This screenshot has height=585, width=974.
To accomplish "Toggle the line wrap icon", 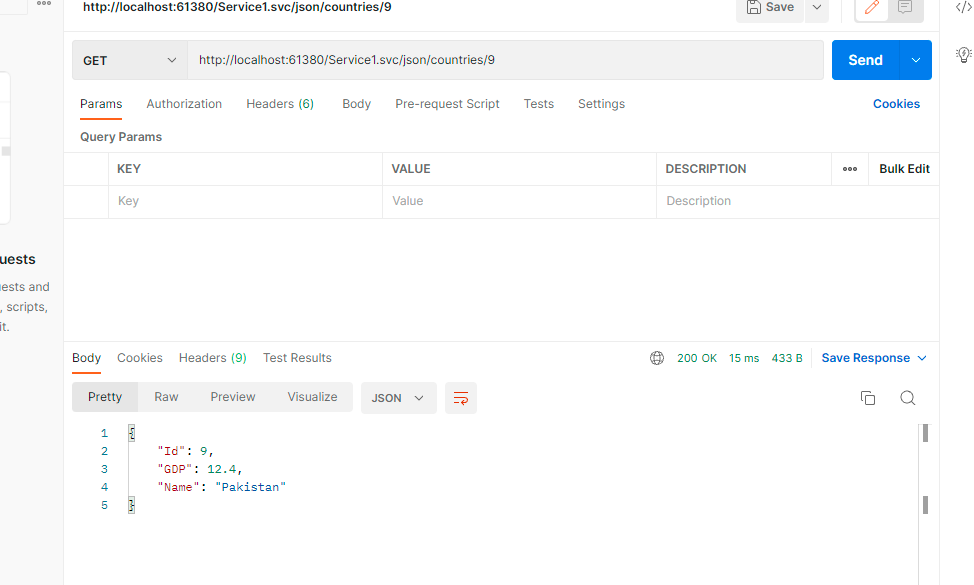I will point(461,398).
